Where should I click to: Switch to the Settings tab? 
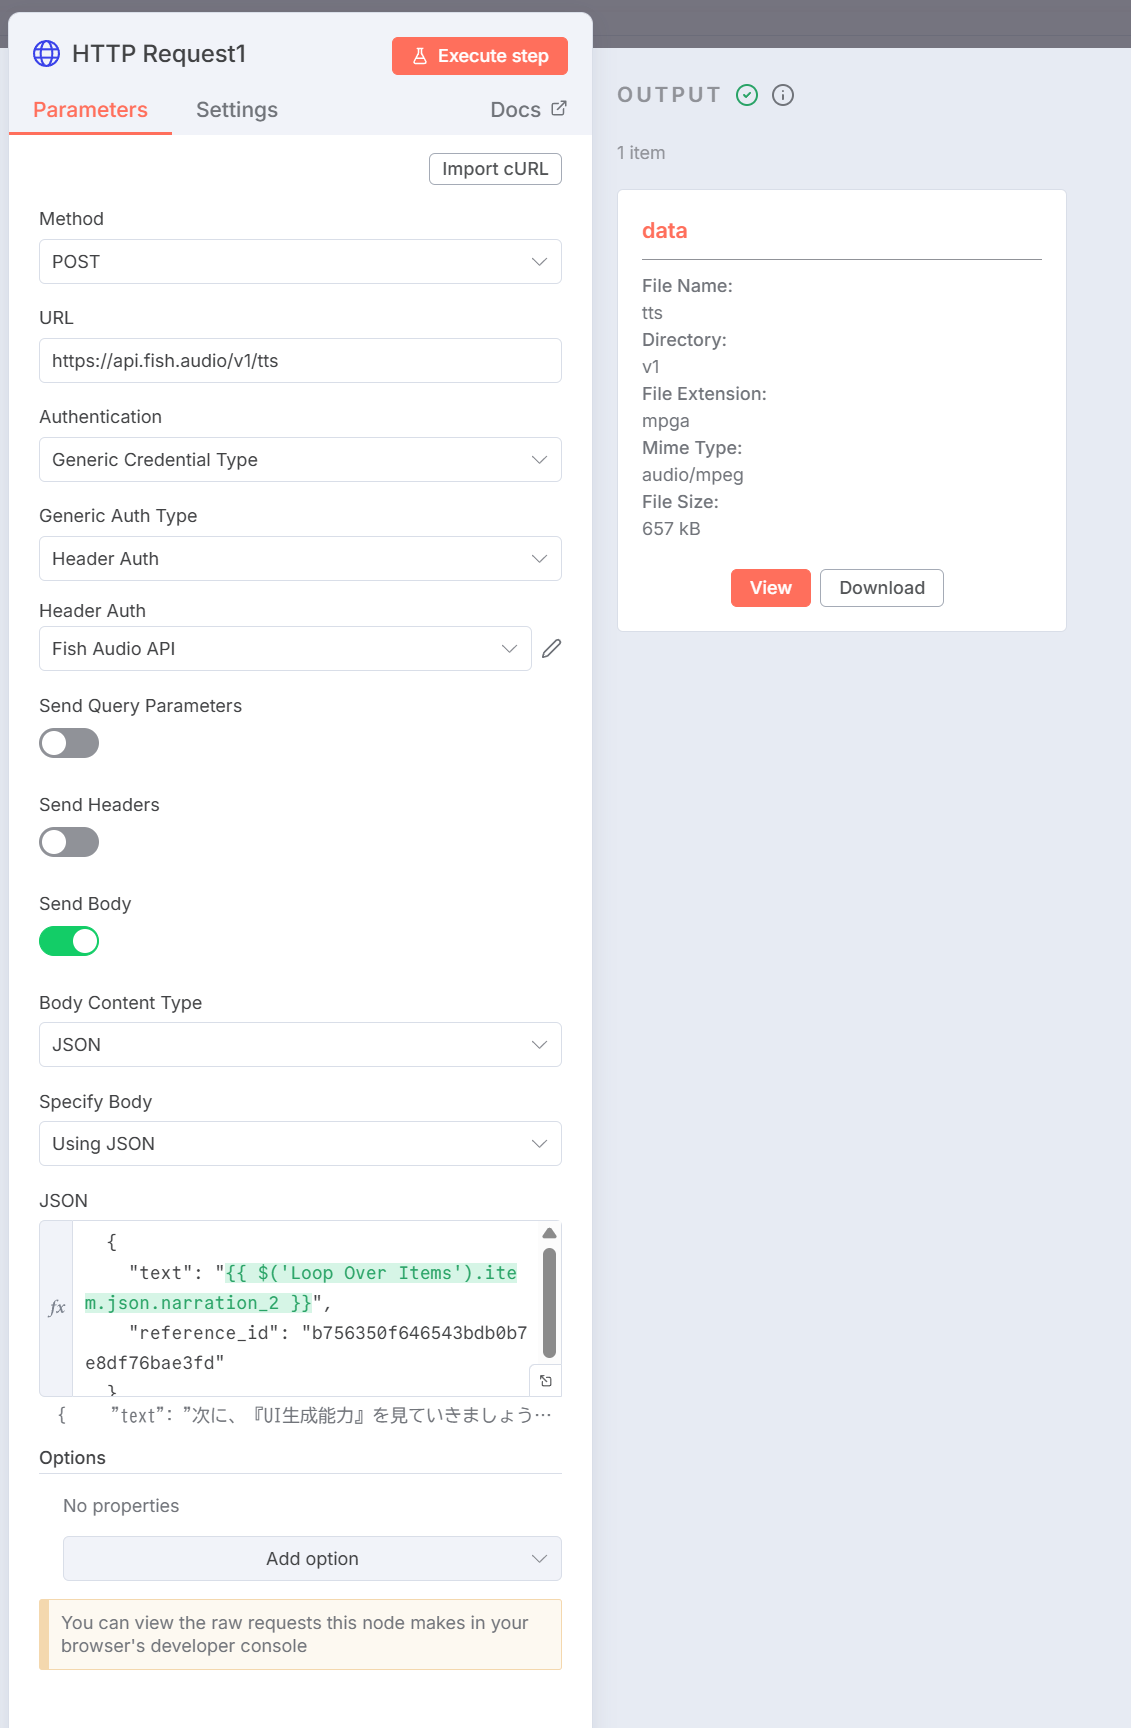coord(237,110)
